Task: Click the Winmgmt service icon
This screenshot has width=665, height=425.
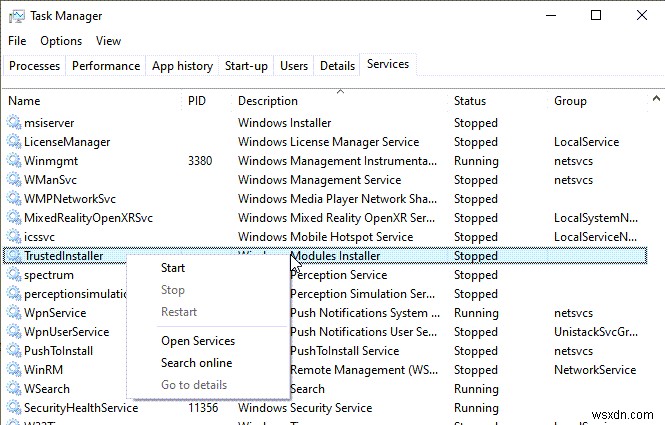Action: pyautogui.click(x=13, y=161)
